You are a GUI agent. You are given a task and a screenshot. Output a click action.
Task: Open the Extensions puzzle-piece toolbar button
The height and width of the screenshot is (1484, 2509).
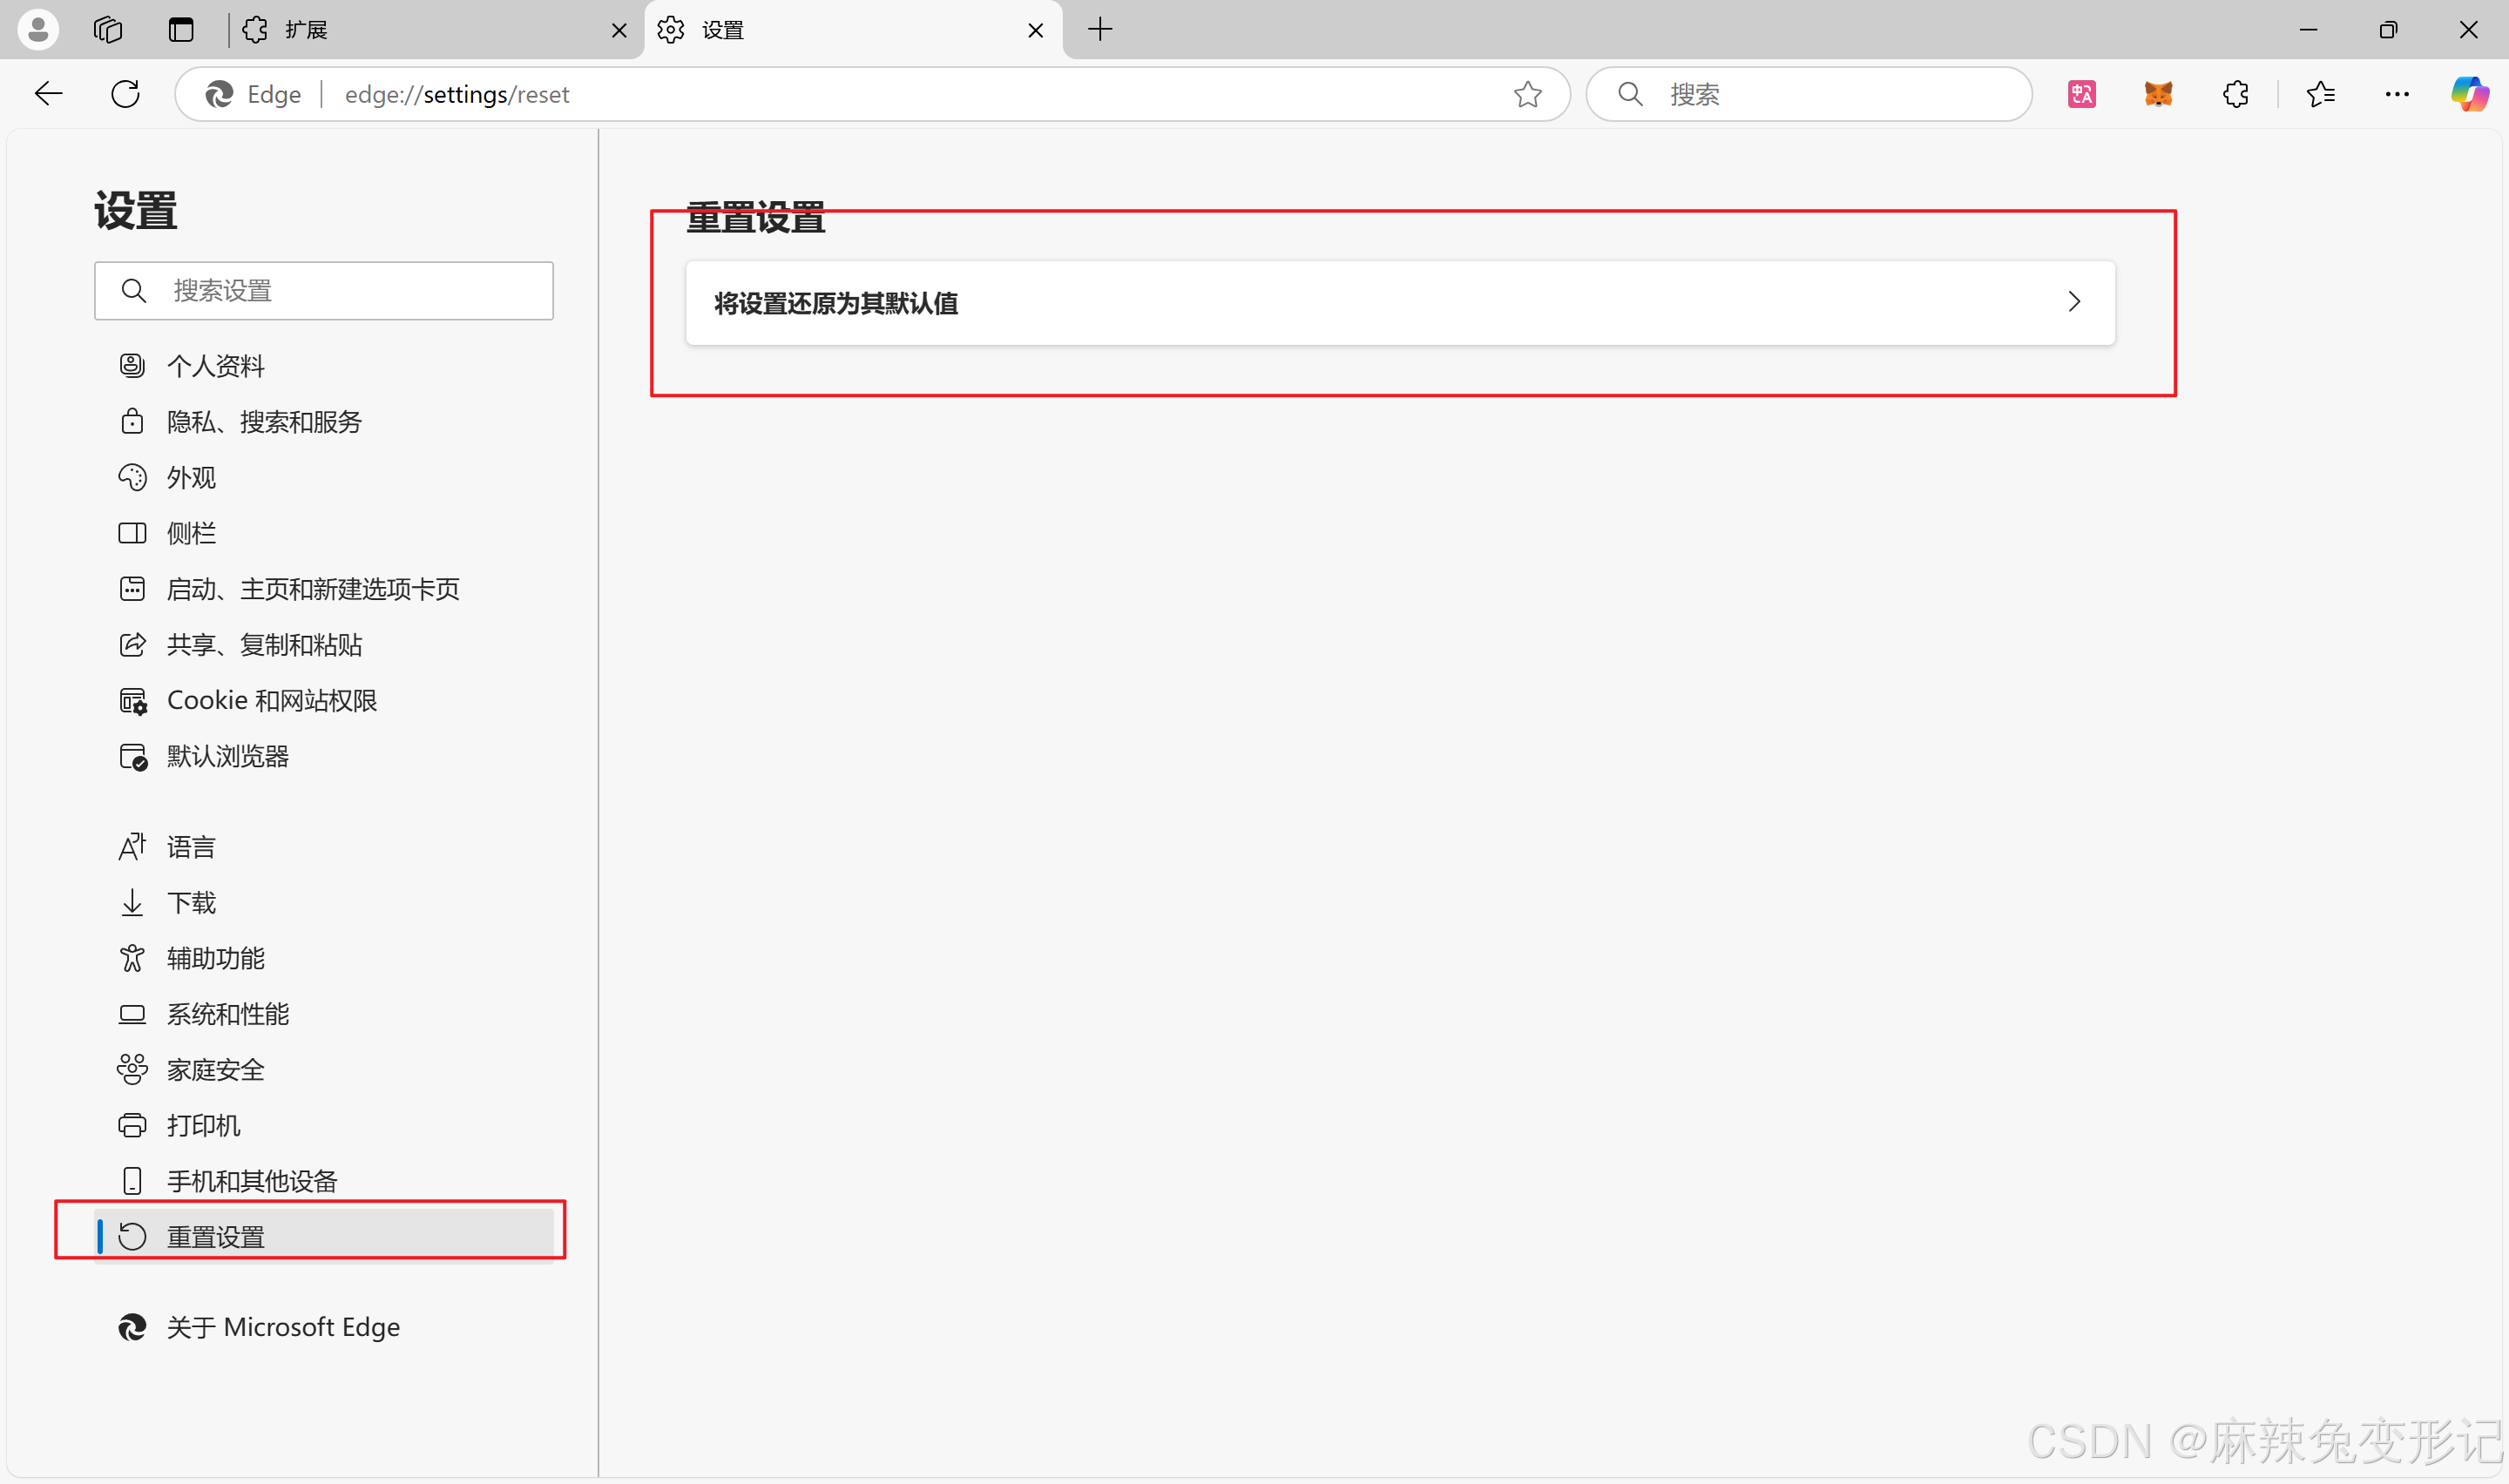2235,94
